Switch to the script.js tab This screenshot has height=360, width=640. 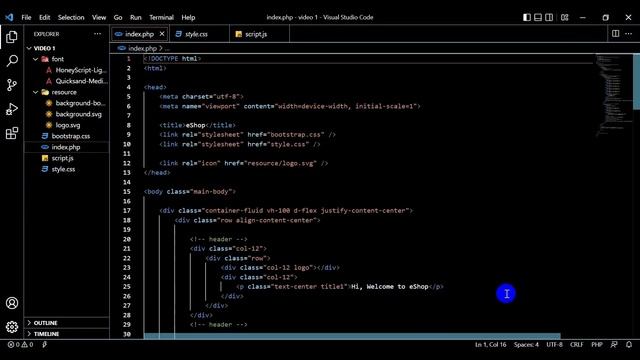259,34
